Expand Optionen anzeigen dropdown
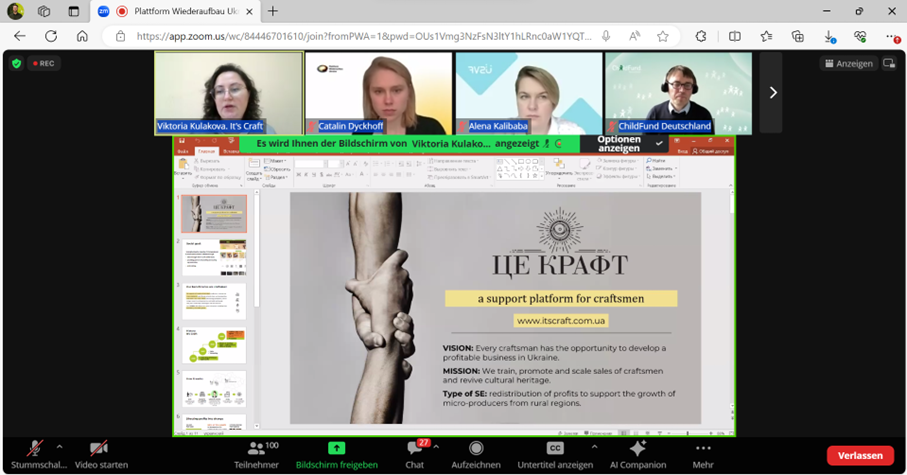 pyautogui.click(x=625, y=143)
